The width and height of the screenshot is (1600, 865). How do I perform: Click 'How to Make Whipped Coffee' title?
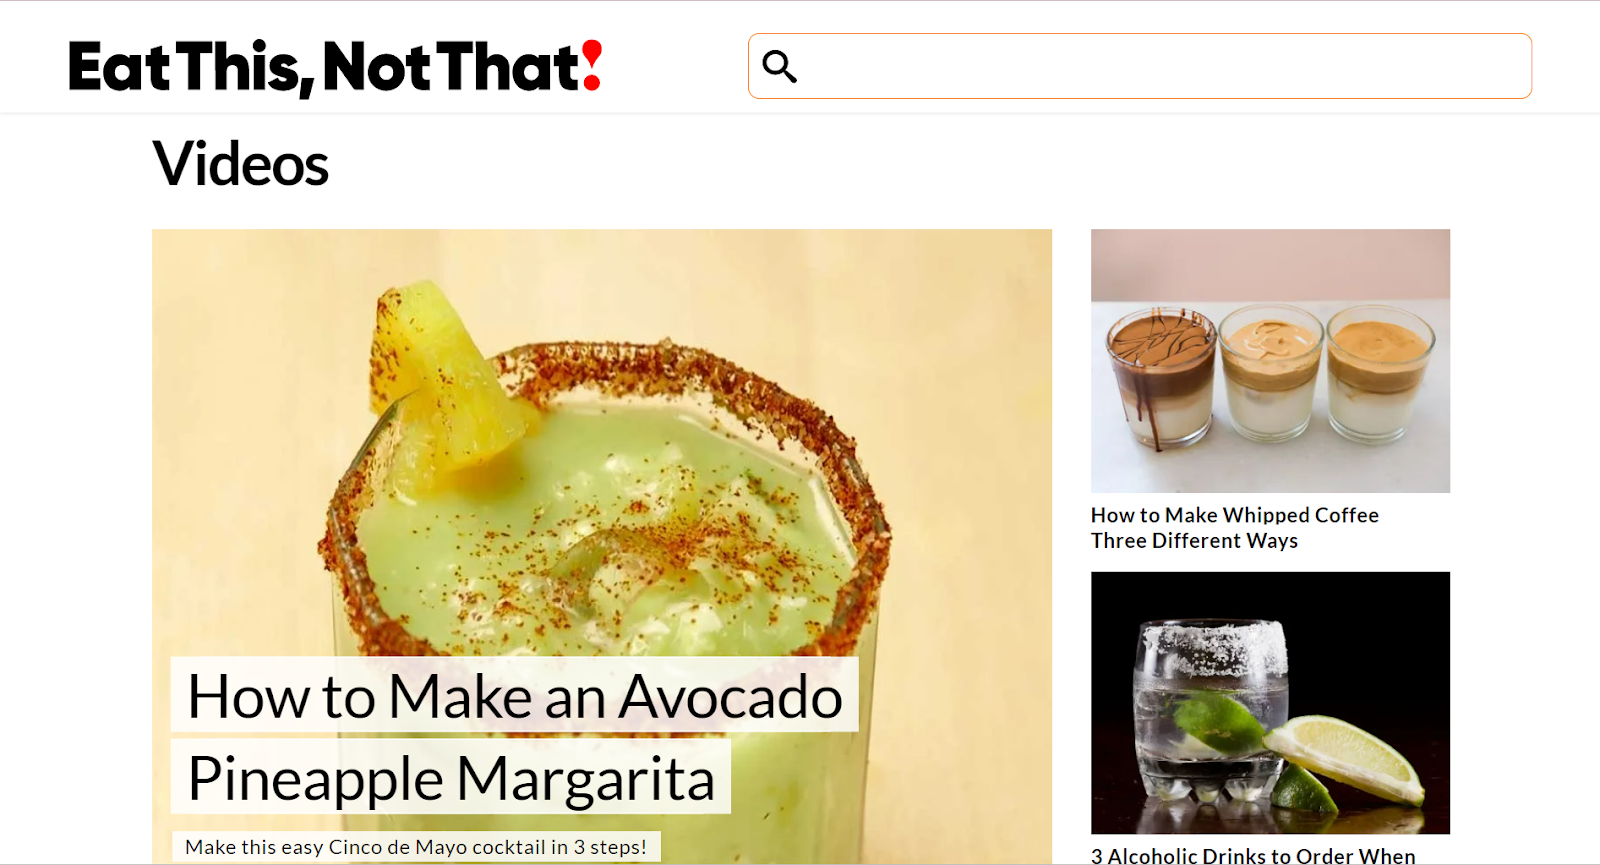tap(1235, 515)
